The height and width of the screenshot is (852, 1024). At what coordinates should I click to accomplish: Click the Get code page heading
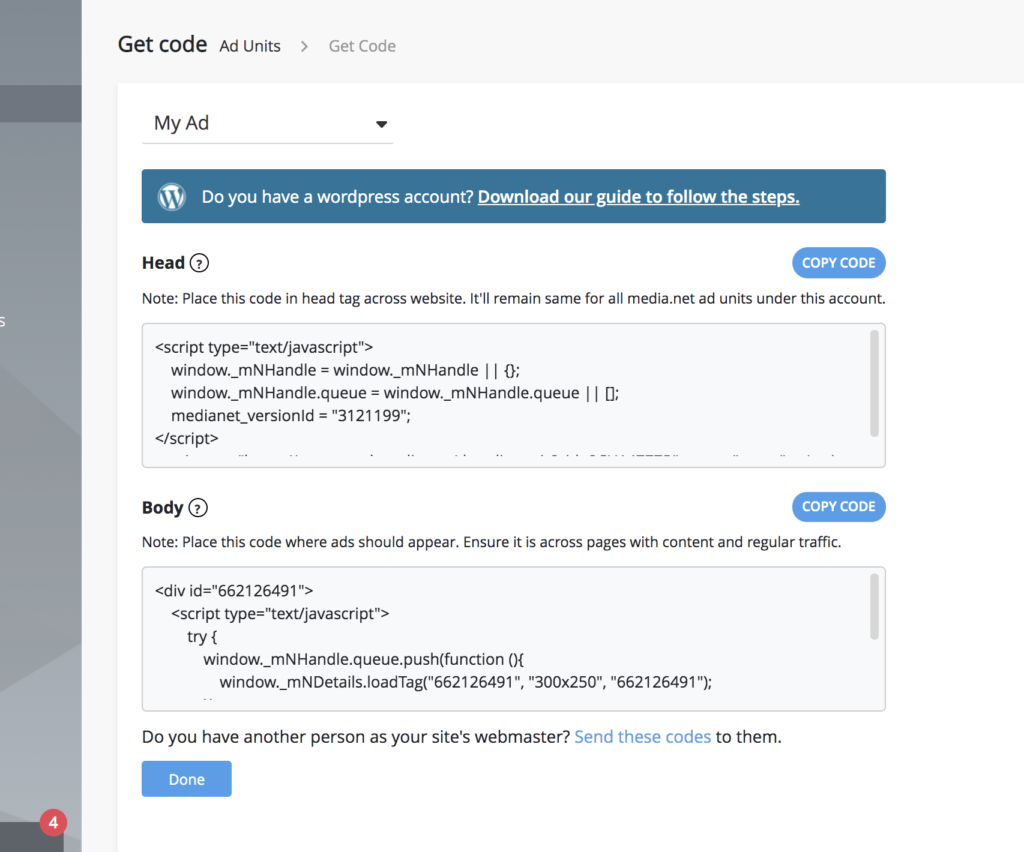tap(162, 44)
